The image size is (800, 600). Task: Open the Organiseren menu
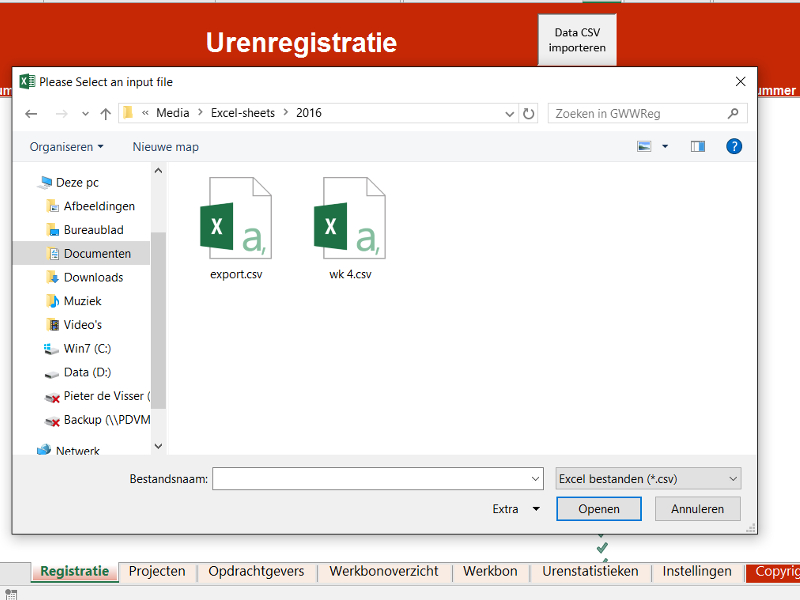(66, 147)
